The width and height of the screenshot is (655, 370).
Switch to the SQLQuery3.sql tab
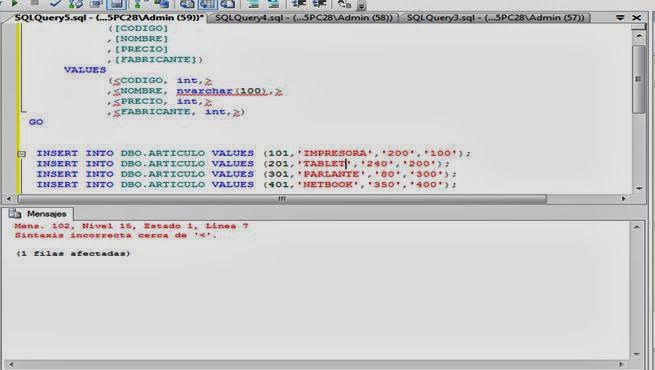pyautogui.click(x=495, y=18)
